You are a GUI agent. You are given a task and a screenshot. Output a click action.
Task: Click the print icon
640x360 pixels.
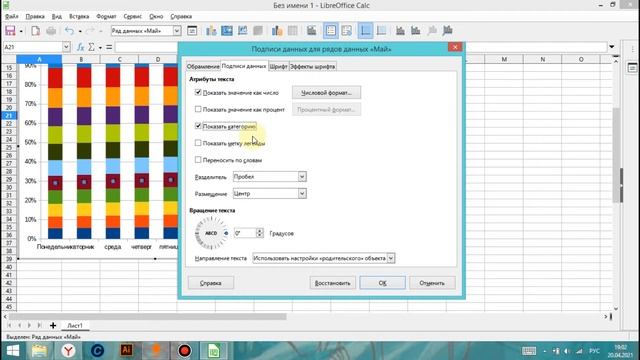(51, 31)
